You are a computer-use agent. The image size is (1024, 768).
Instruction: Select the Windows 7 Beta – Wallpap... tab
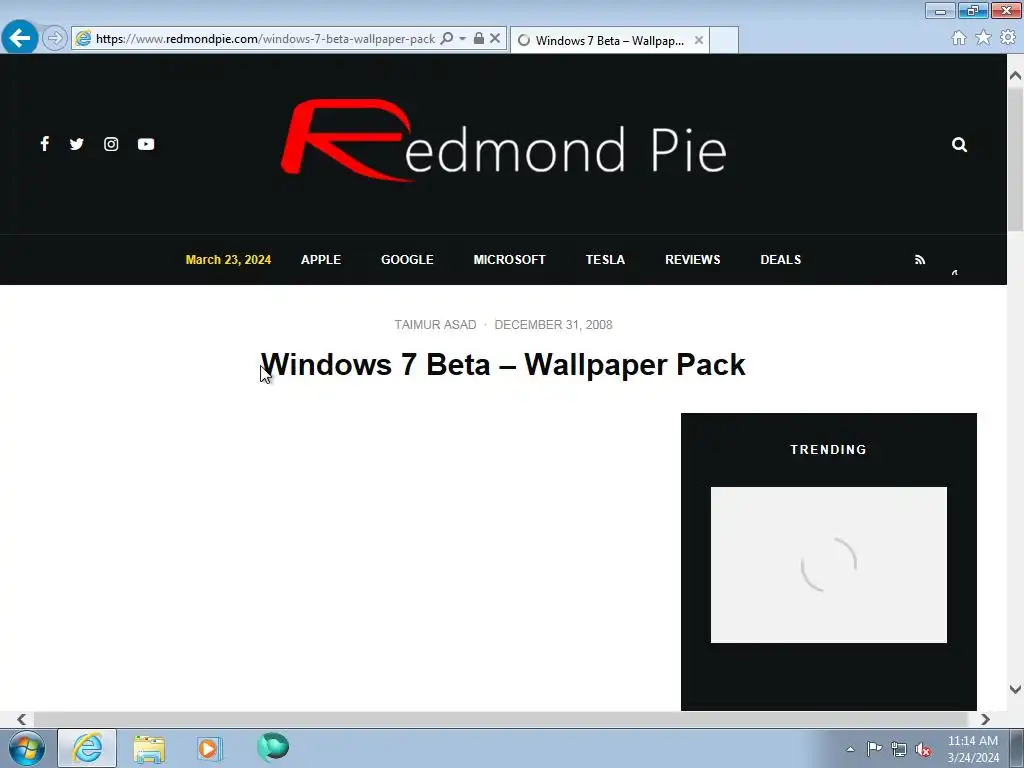(x=609, y=40)
